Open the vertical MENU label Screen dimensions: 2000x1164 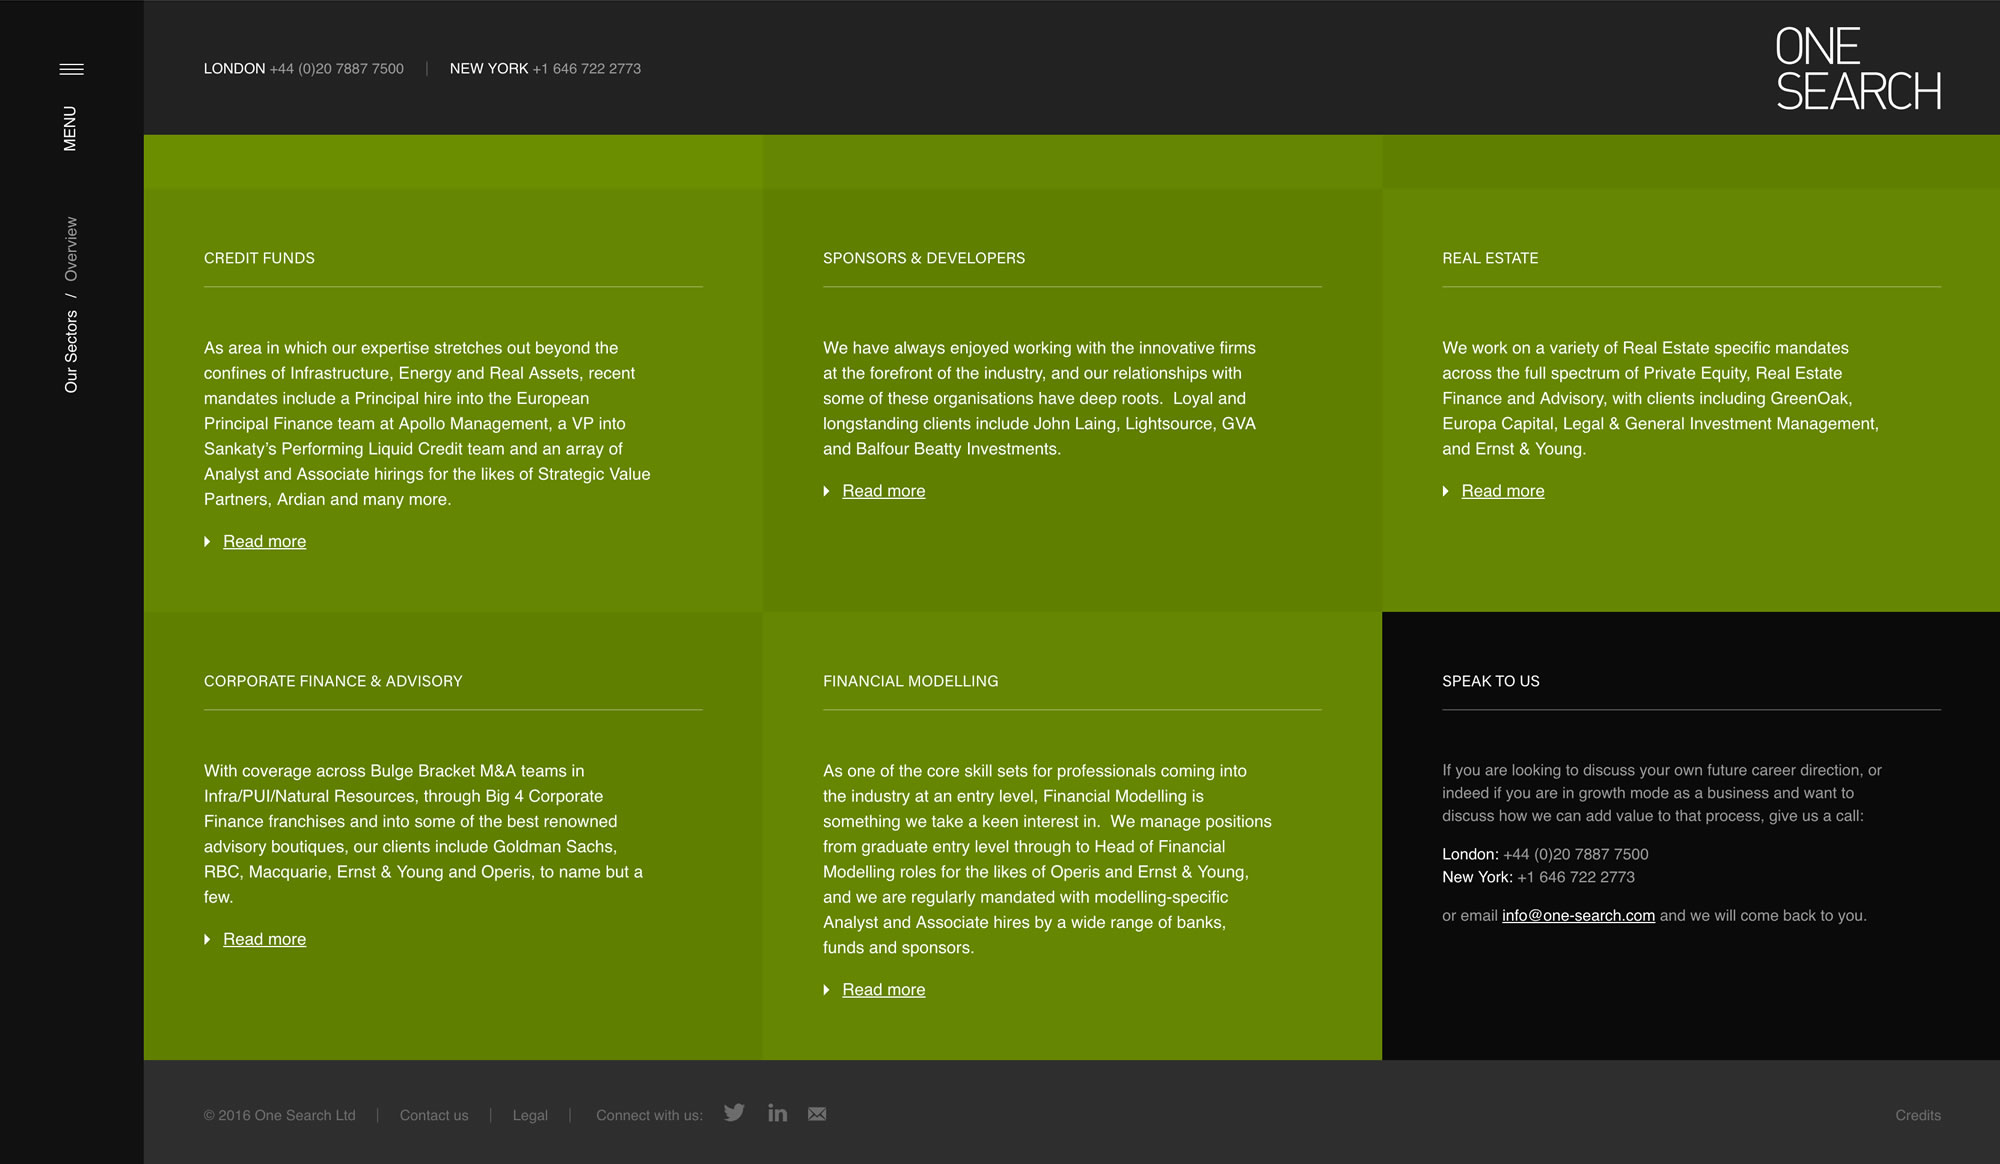point(70,128)
